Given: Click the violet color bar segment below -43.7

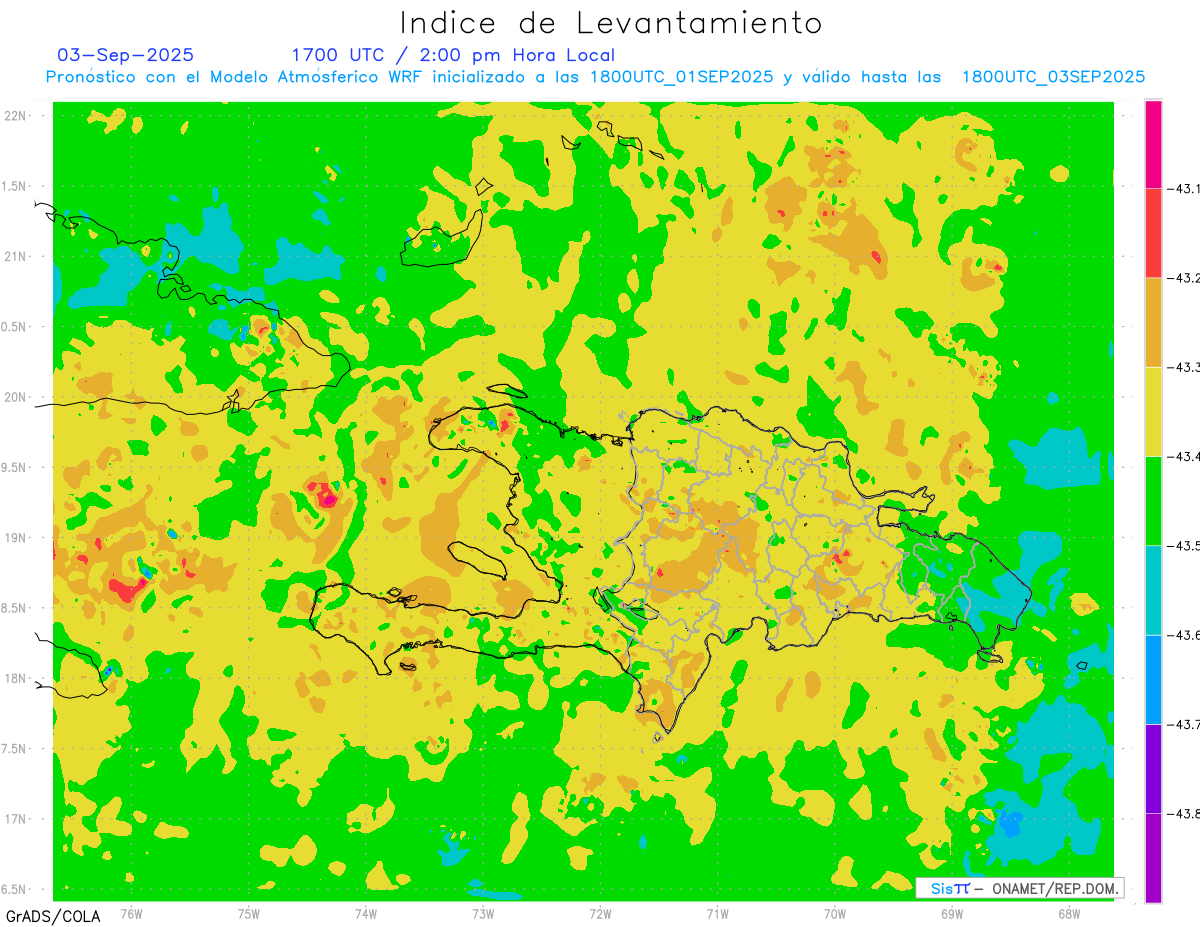Looking at the screenshot, I should [1153, 768].
